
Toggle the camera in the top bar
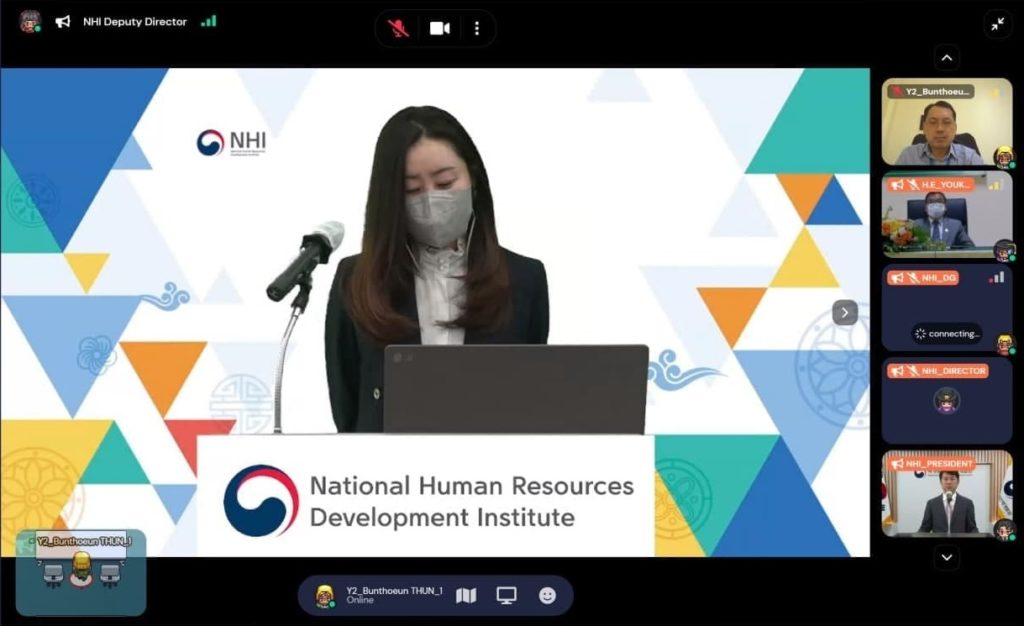point(440,28)
